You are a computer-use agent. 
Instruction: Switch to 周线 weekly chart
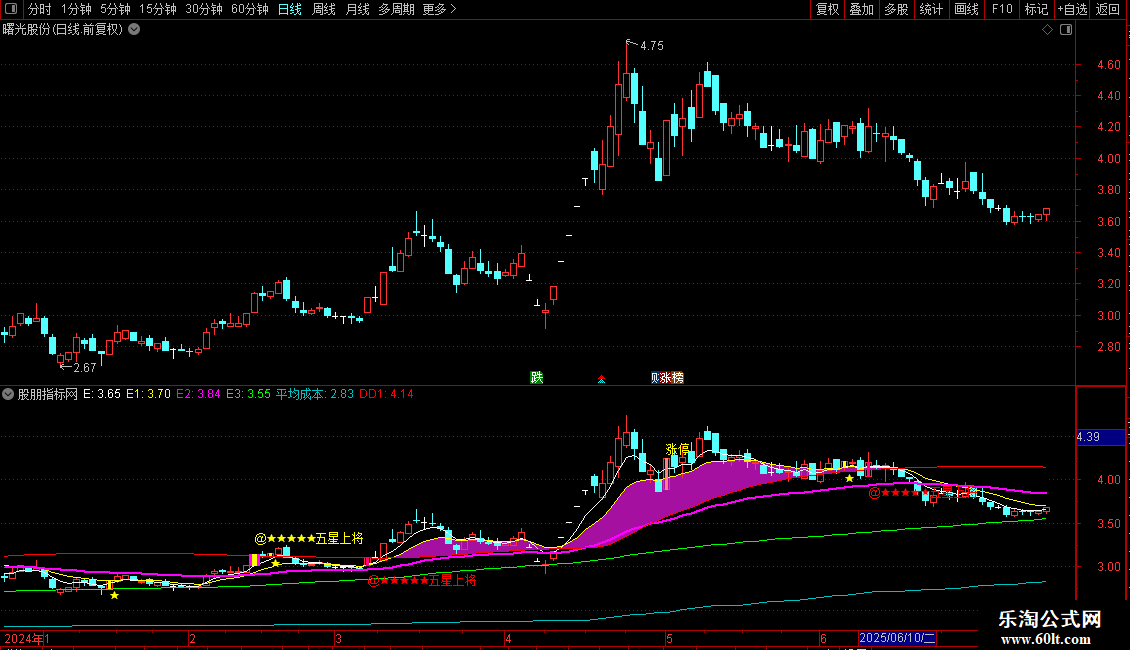pos(324,9)
